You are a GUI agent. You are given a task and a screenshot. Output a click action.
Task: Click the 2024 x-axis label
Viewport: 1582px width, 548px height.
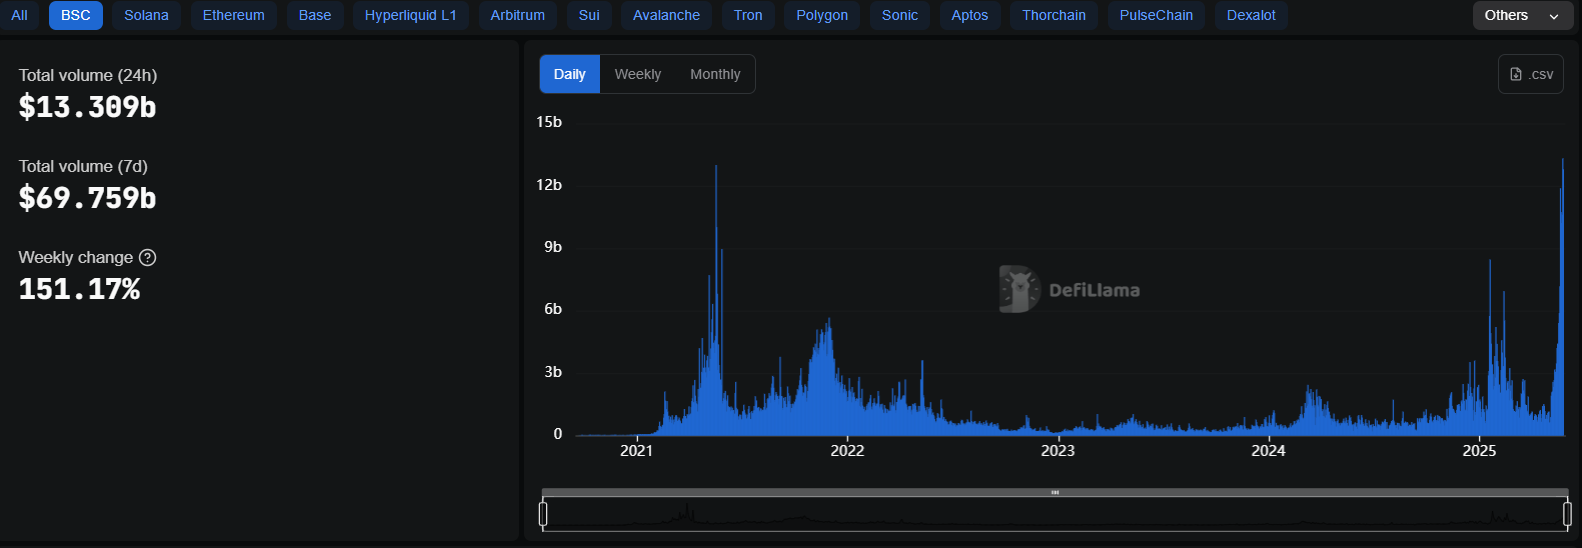click(1269, 451)
